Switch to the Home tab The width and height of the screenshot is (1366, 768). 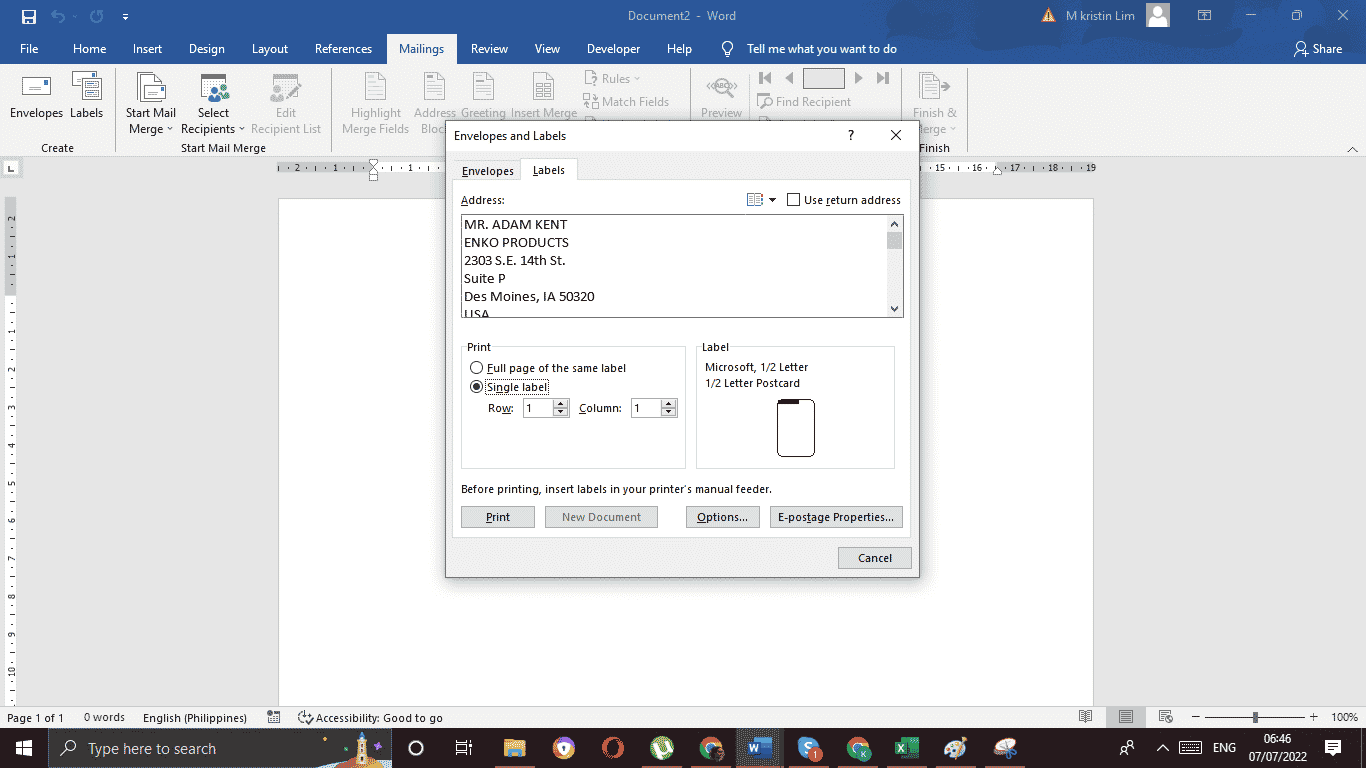[x=89, y=49]
